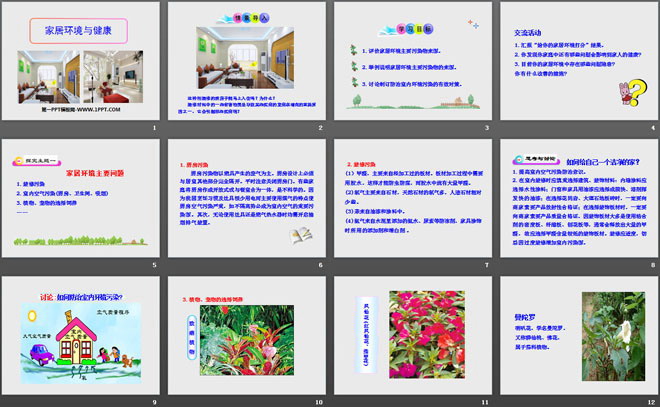This screenshot has height=407, width=660.
Task: Click the heading 讨论: 如何防治室内环境污染?
Action: 81,297
